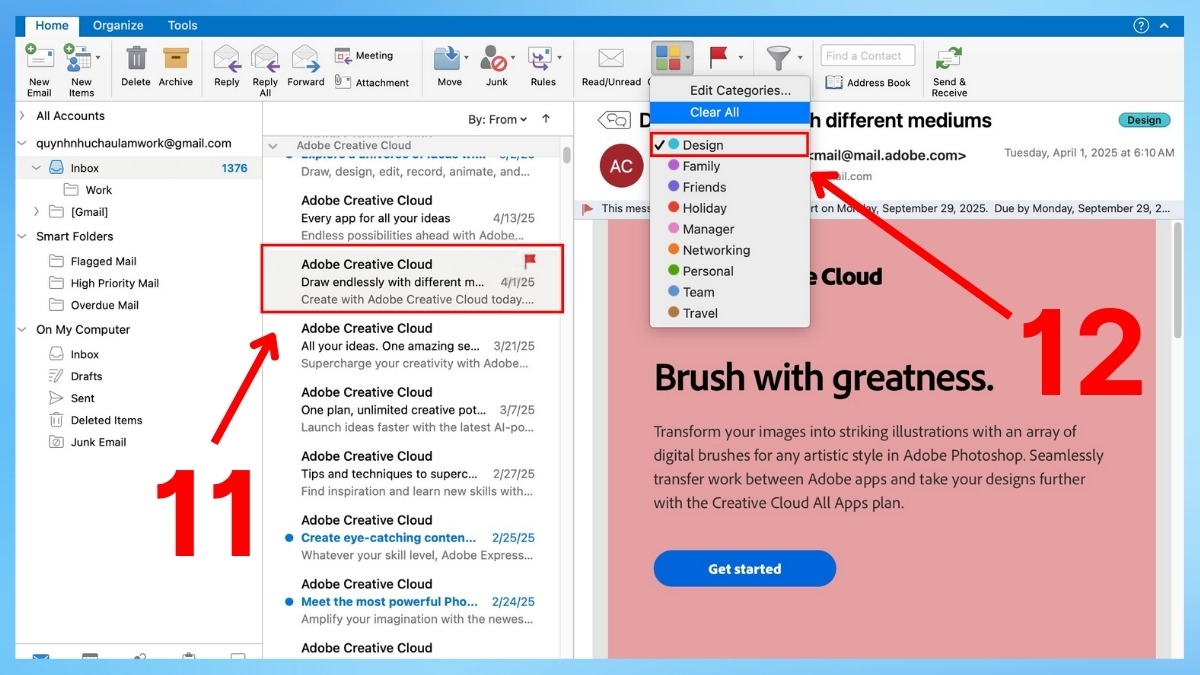1200x675 pixels.
Task: Switch to the Tools ribbon tab
Action: [183, 26]
